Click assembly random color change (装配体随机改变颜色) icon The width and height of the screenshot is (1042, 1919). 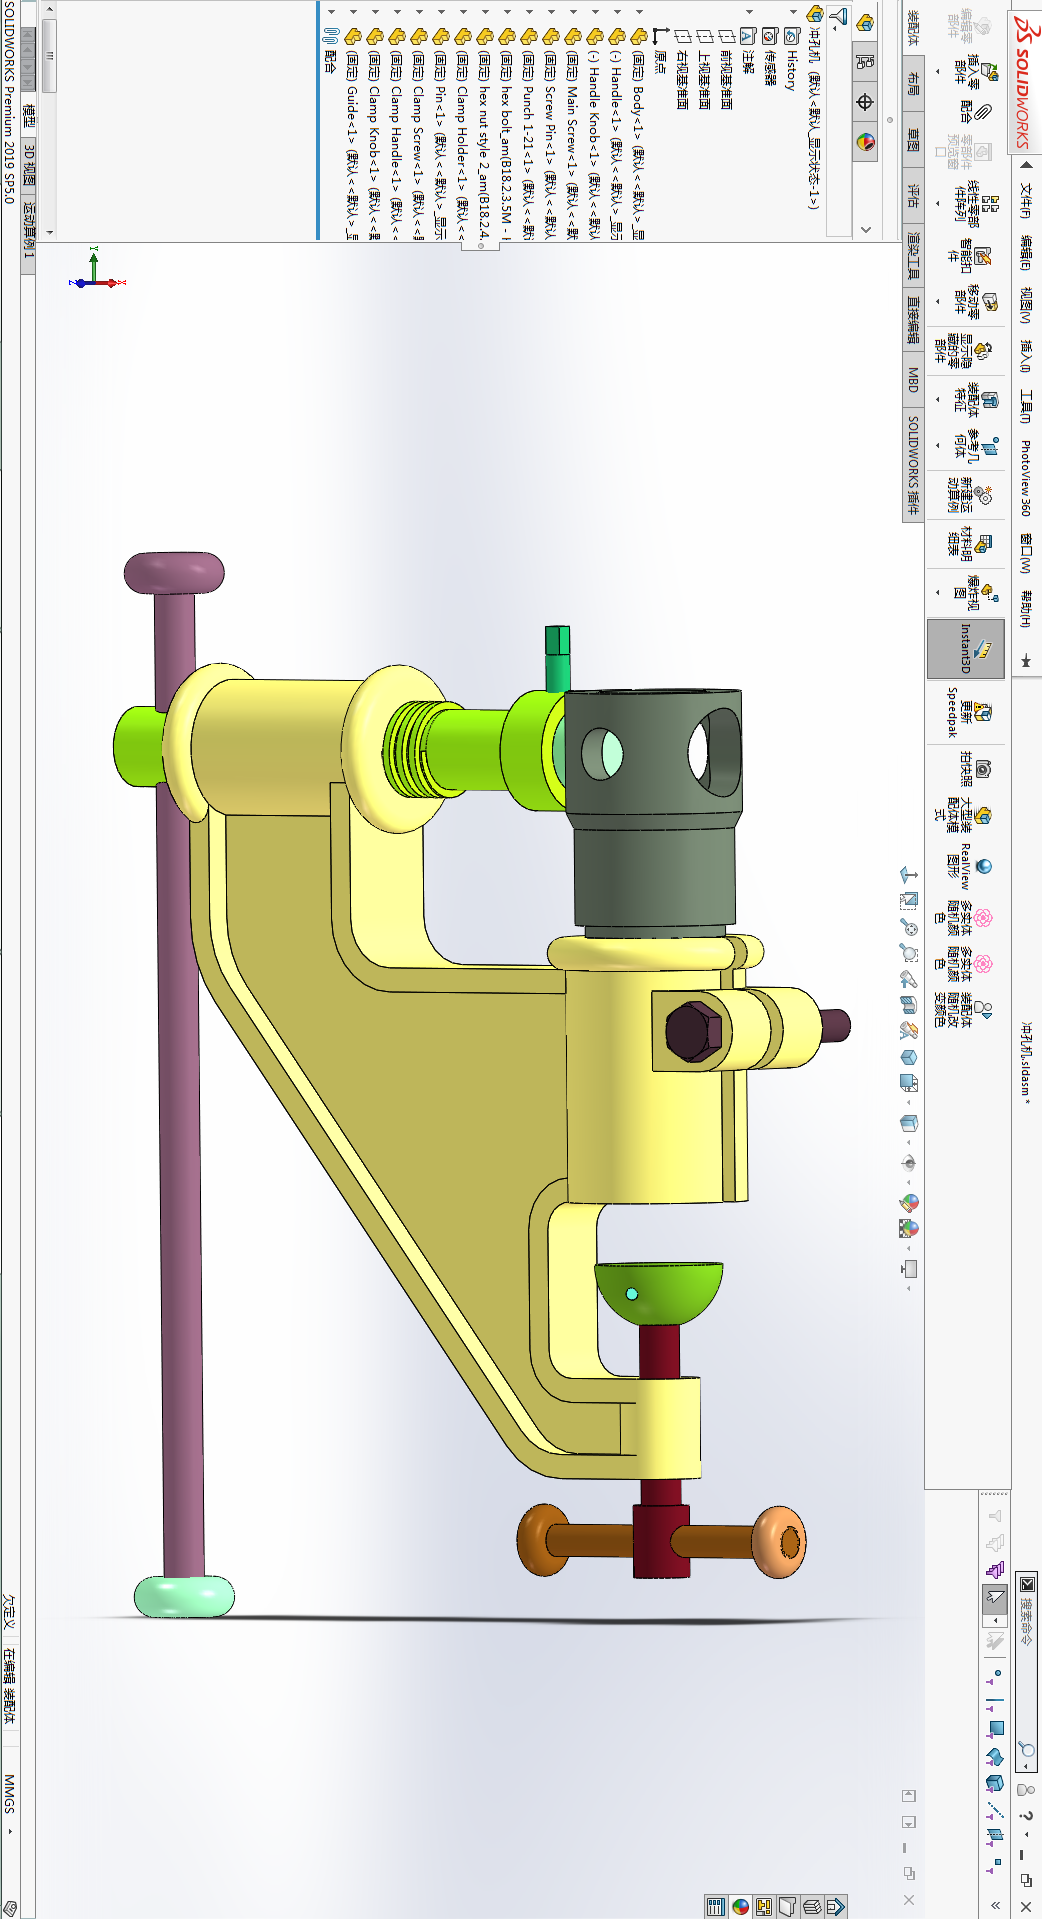(984, 1010)
